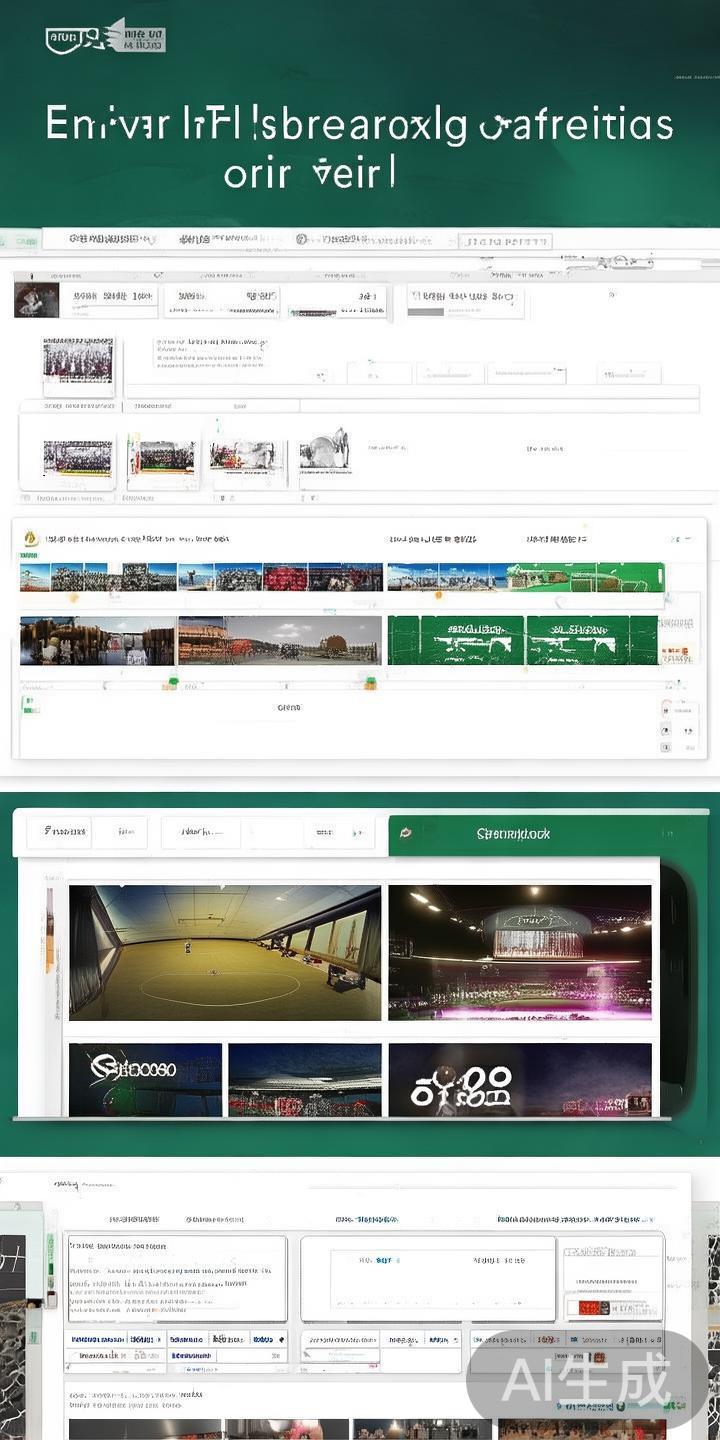Image resolution: width=720 pixels, height=1440 pixels.
Task: Click the tile with large white glyphs
Action: [x=519, y=1079]
